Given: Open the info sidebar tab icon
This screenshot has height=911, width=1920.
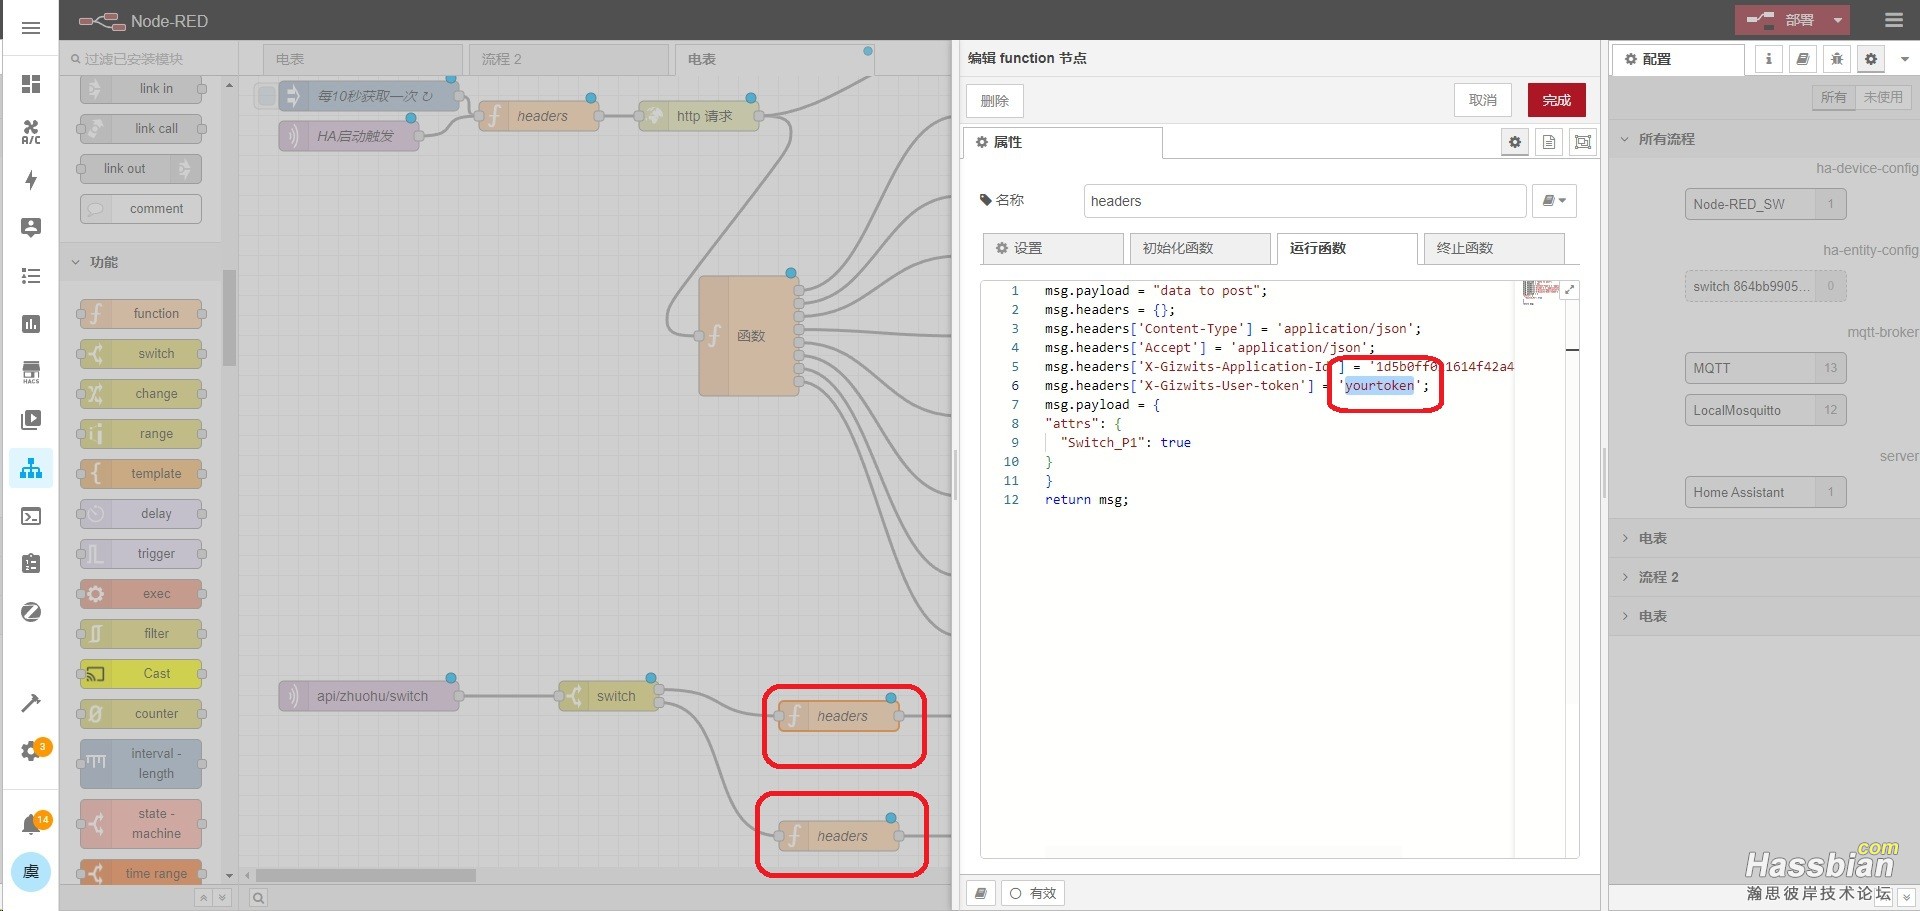Looking at the screenshot, I should pos(1768,59).
